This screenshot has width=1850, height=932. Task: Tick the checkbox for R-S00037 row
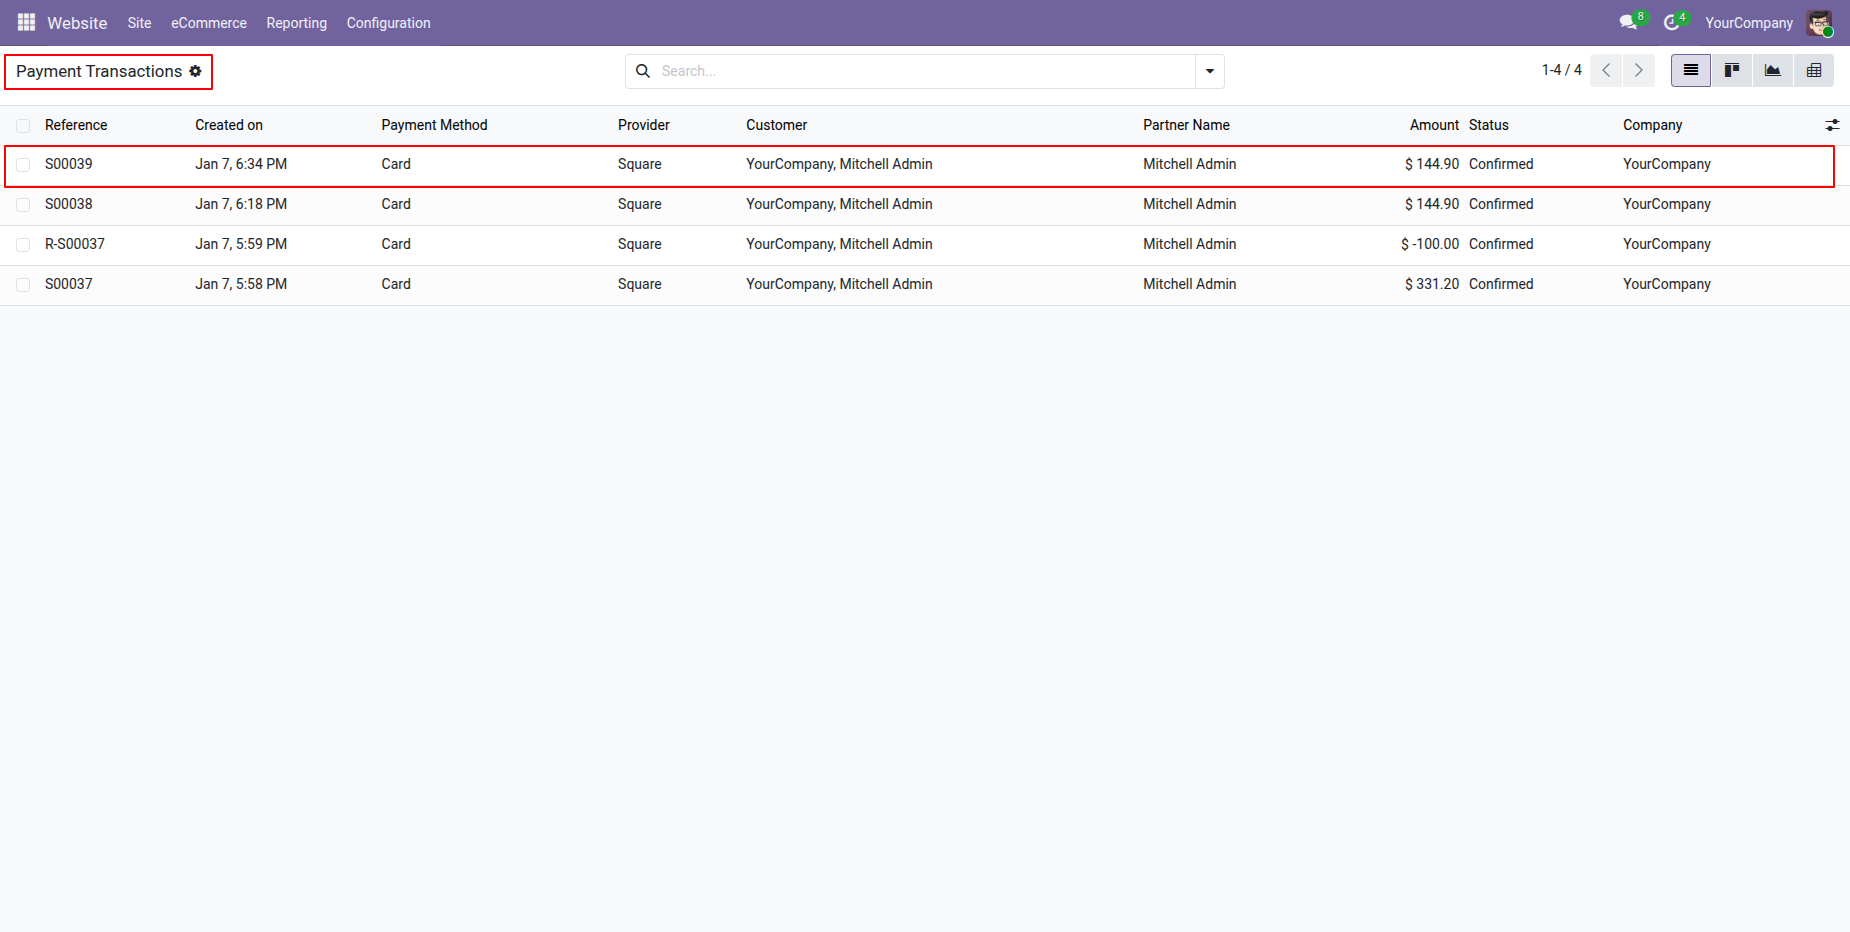[x=23, y=245]
